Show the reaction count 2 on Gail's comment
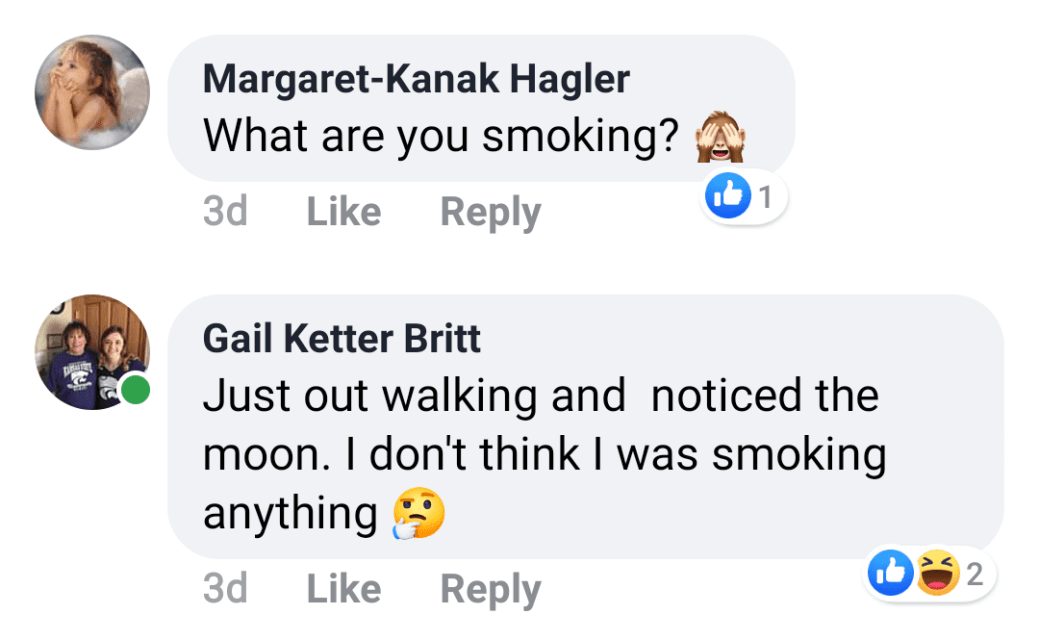Screen dimensions: 1039x640 974,574
